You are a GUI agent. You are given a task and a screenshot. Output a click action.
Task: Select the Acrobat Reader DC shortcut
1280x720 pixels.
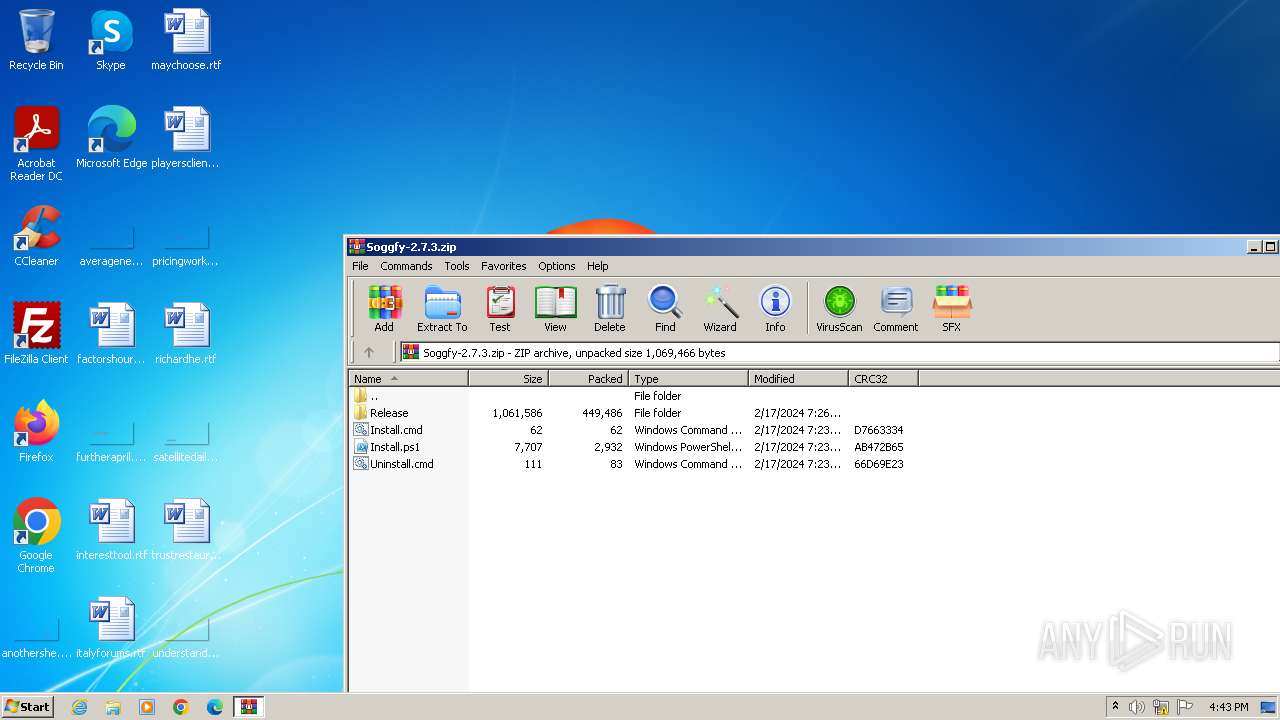[36, 144]
